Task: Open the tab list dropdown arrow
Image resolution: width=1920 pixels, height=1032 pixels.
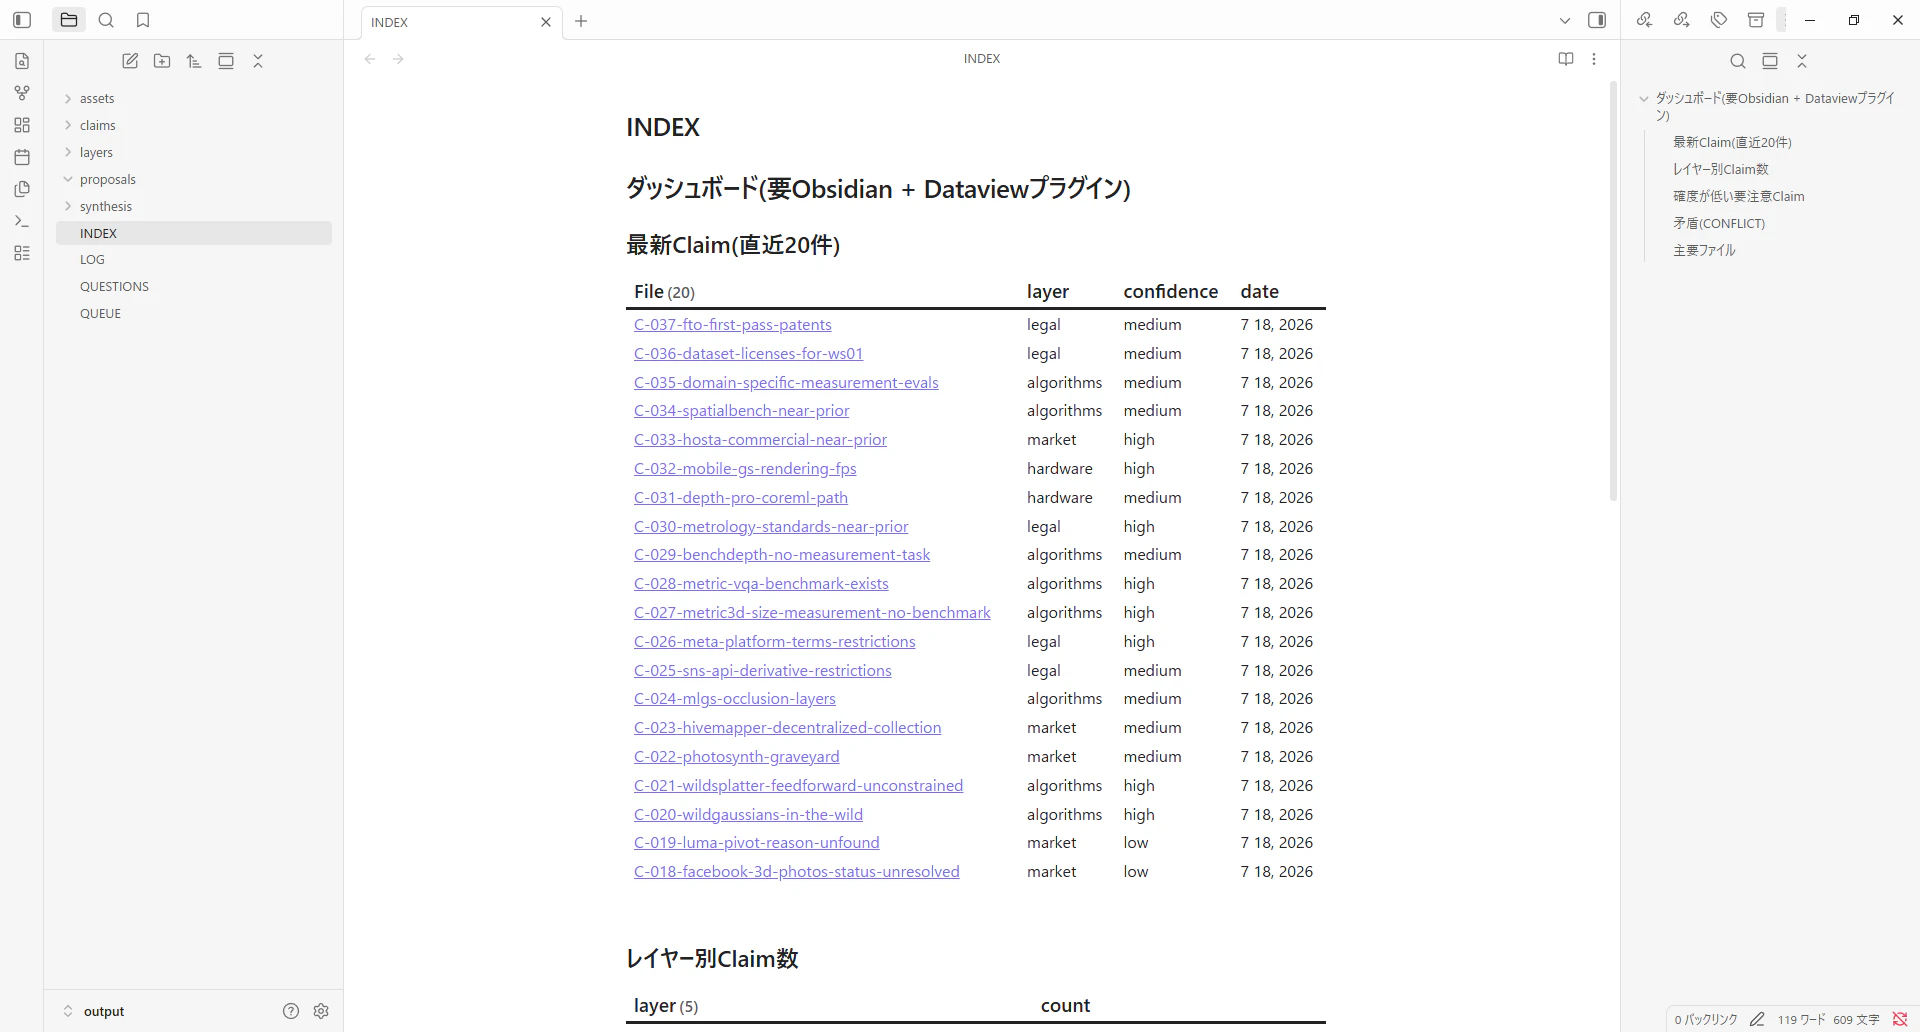Action: click(x=1565, y=20)
